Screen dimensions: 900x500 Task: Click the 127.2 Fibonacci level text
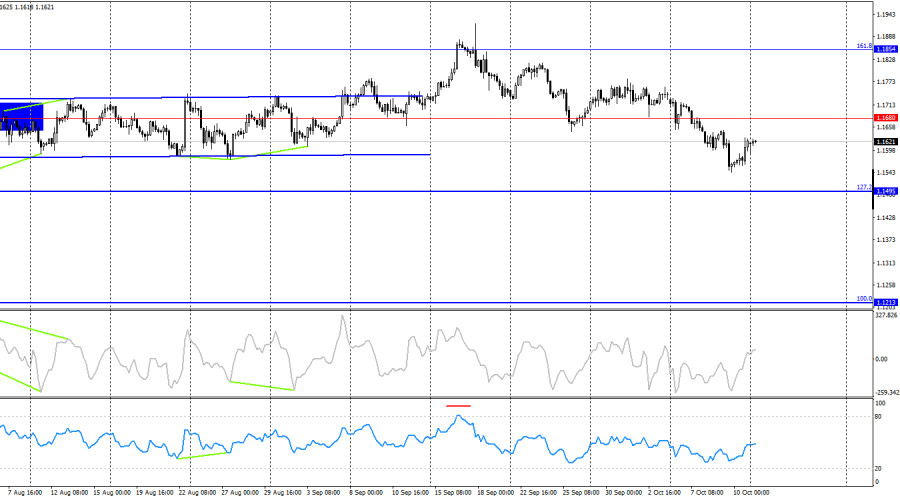864,187
